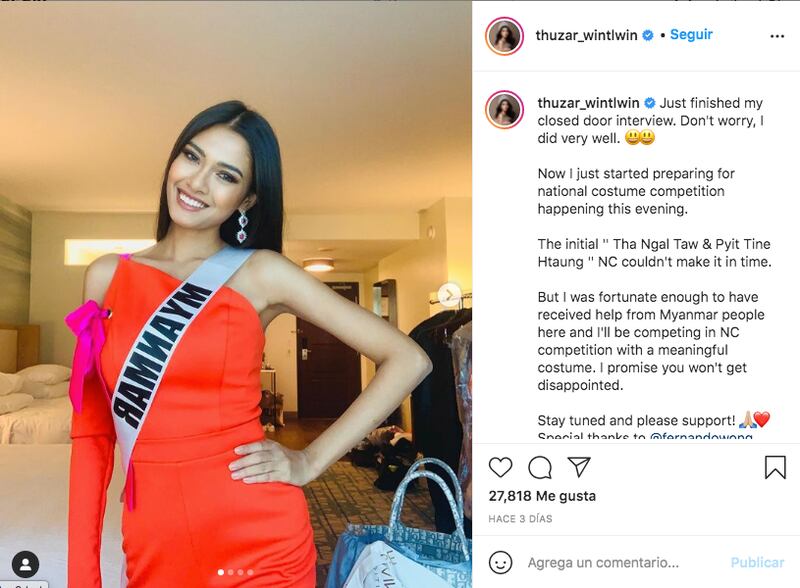Select the fourth carousel dot indicator
Viewport: 800px width, 588px height.
(x=250, y=572)
